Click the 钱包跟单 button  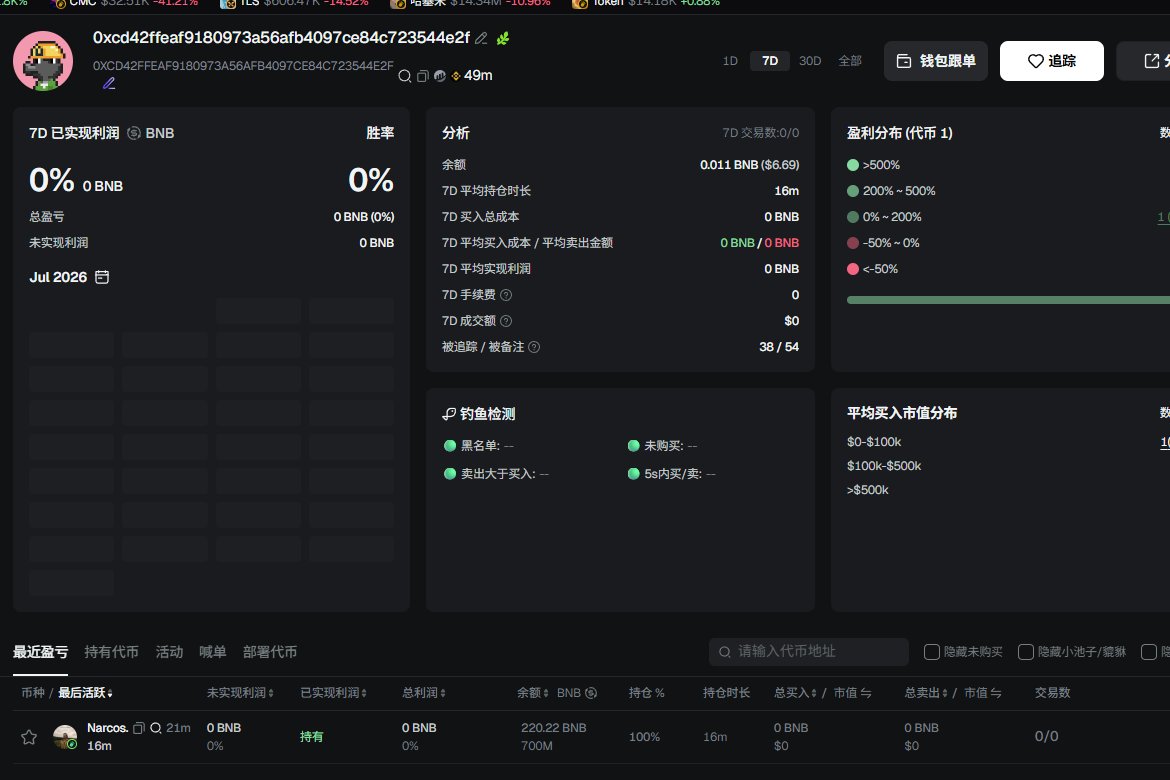936,60
